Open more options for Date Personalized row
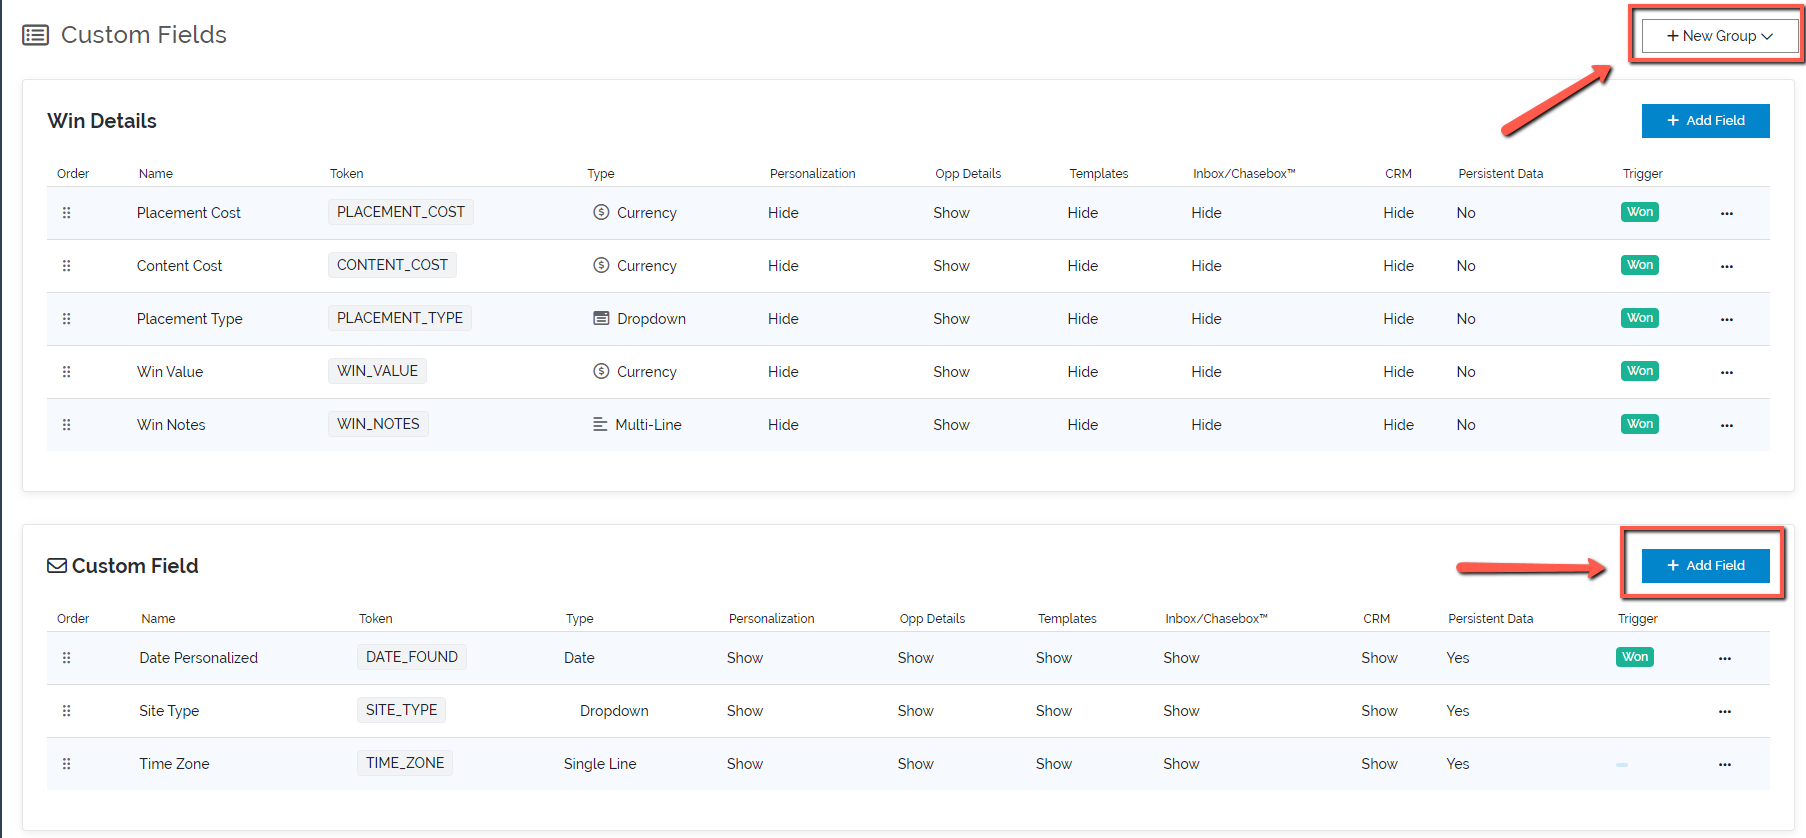Screen dimensions: 1806x838 (1725, 658)
